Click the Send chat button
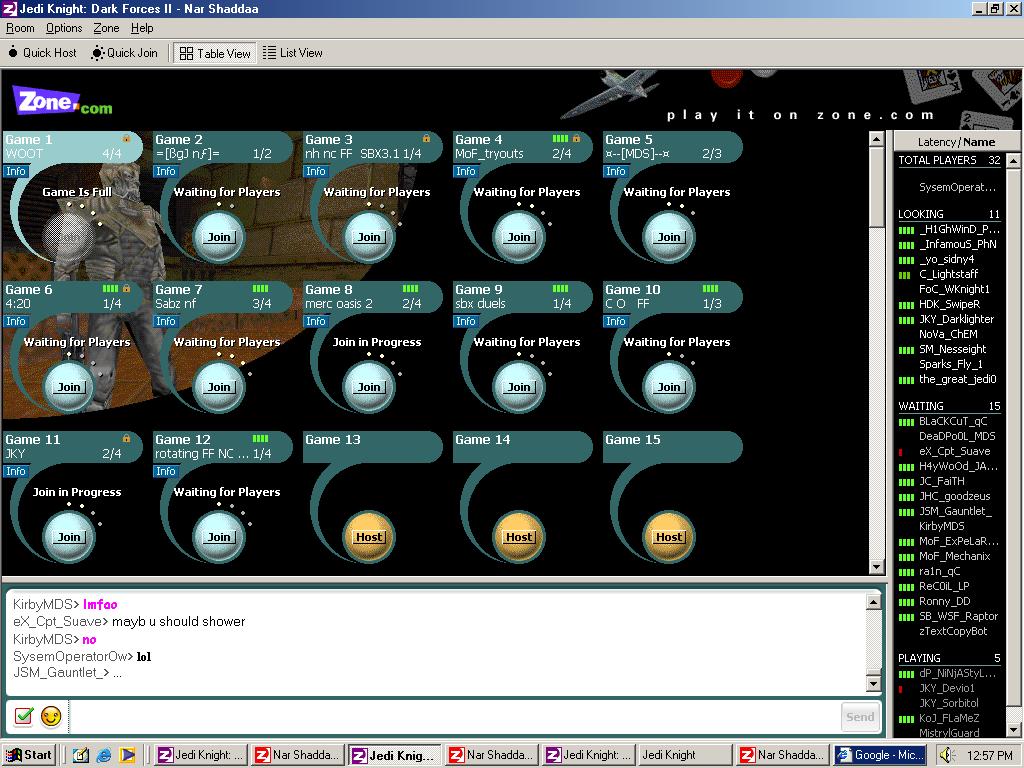Screen dimensions: 1024x768 860,717
